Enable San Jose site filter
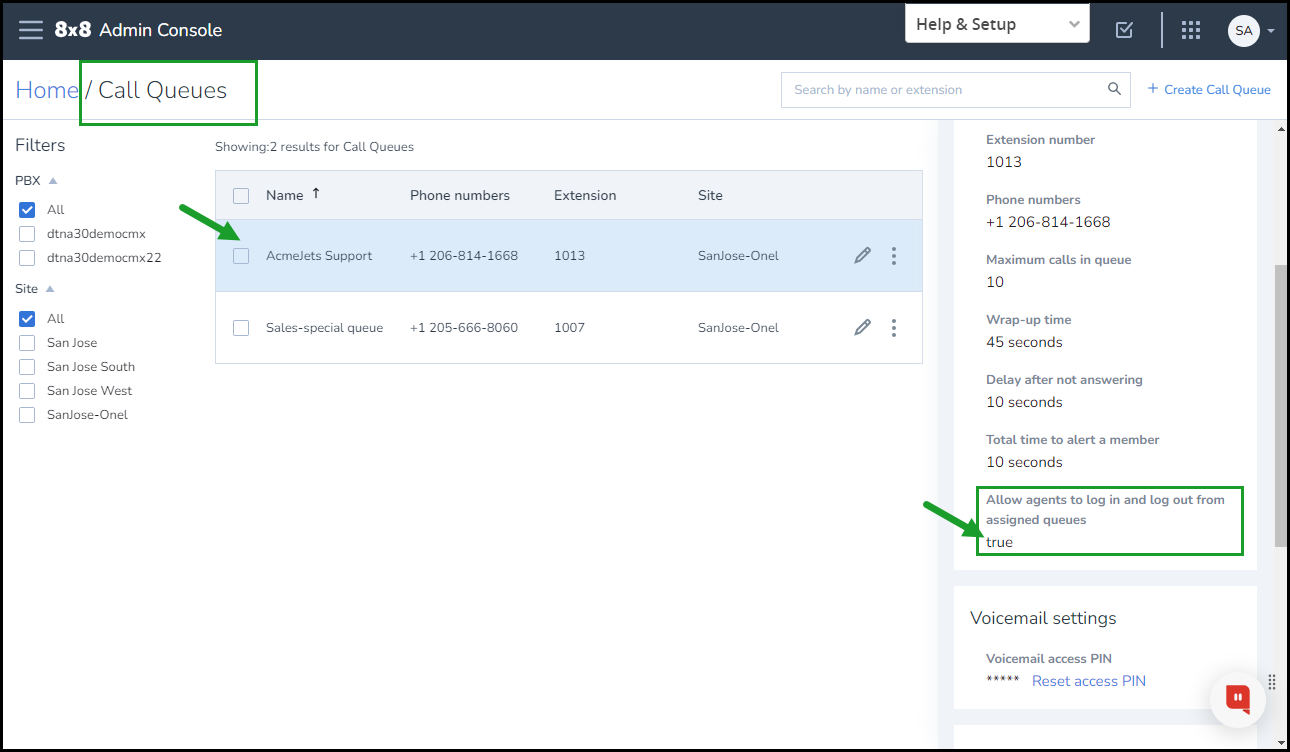Screen dimensions: 1290x752 click(x=27, y=343)
